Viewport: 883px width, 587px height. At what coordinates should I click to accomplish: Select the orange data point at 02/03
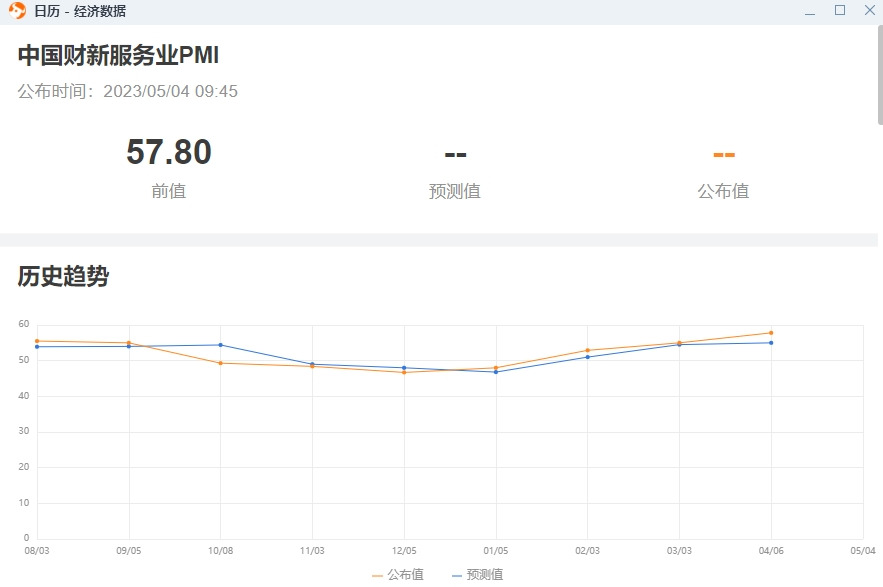pyautogui.click(x=587, y=350)
